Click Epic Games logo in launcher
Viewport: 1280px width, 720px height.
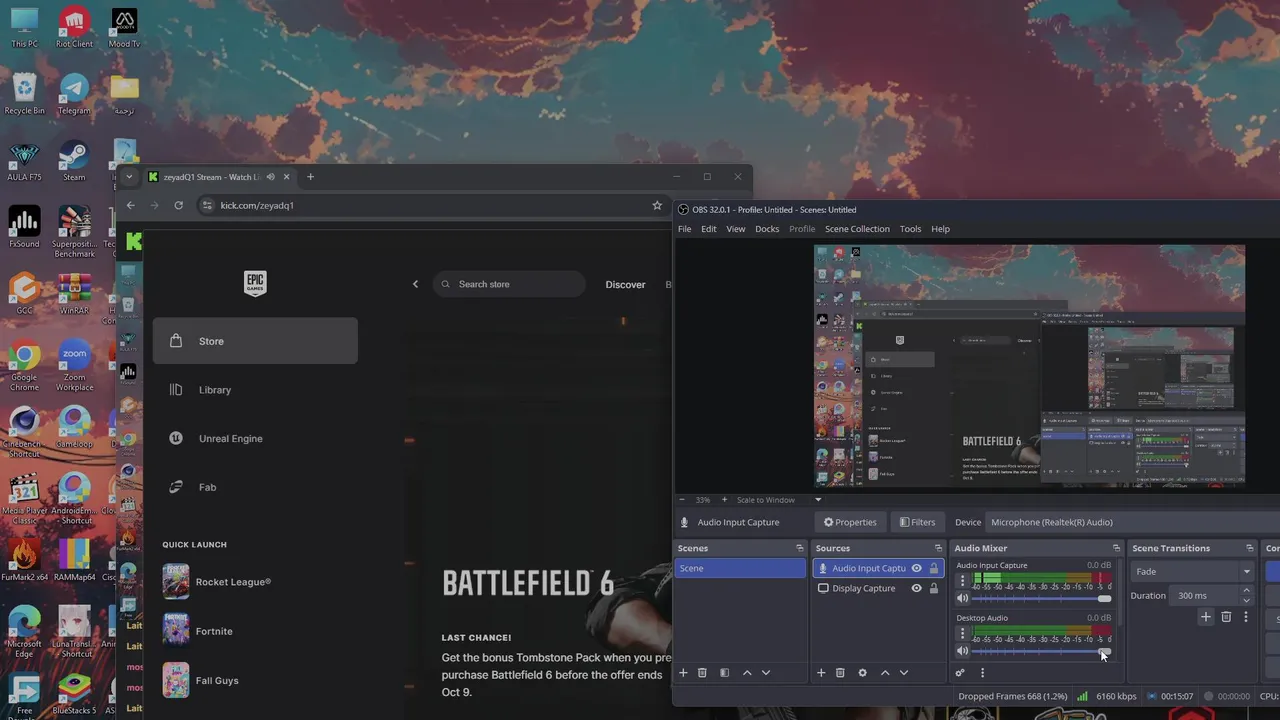255,283
